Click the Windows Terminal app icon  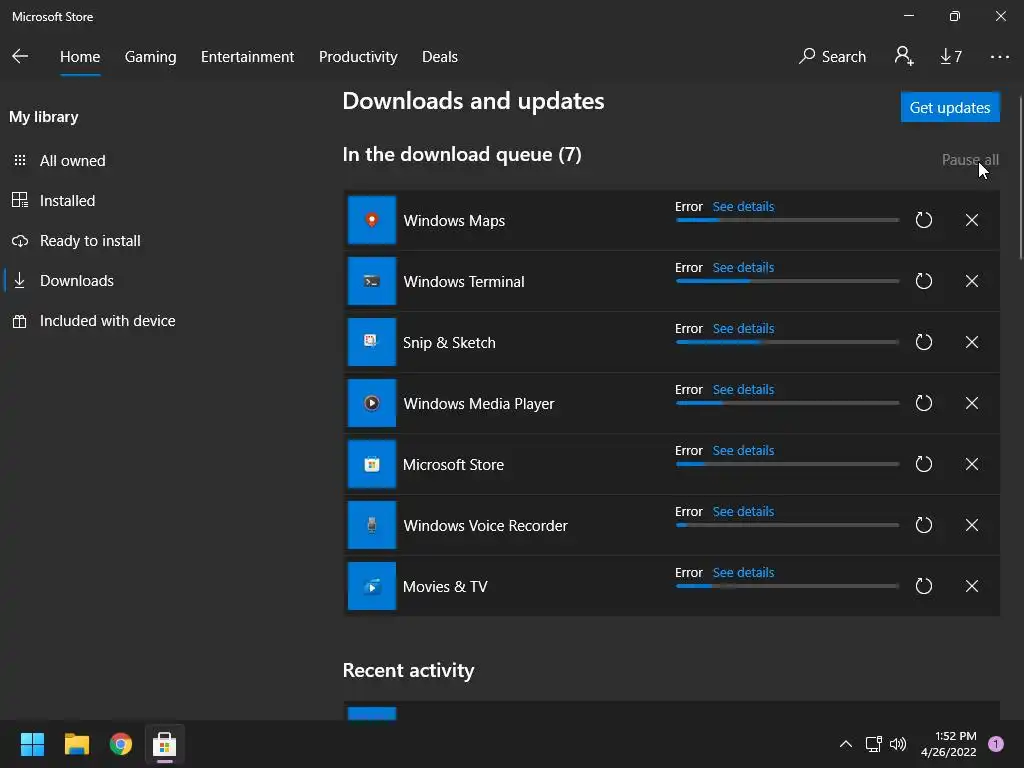click(372, 281)
